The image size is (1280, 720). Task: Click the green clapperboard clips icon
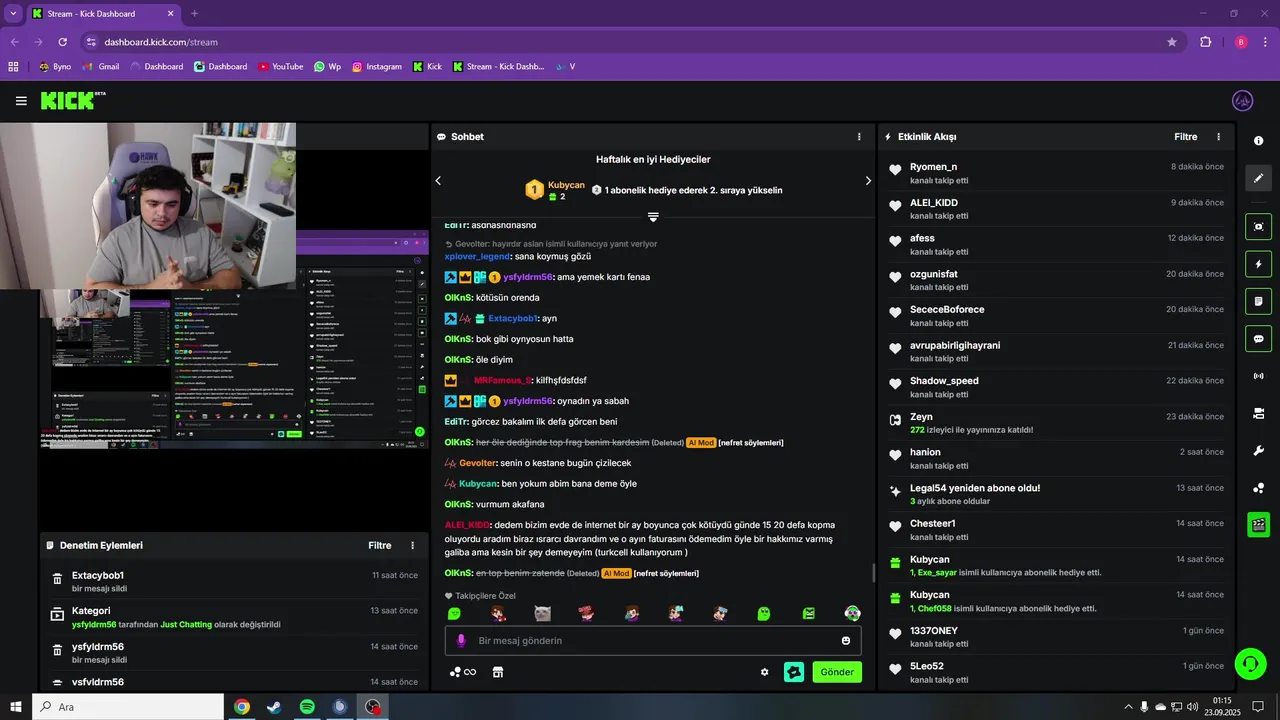point(1259,524)
